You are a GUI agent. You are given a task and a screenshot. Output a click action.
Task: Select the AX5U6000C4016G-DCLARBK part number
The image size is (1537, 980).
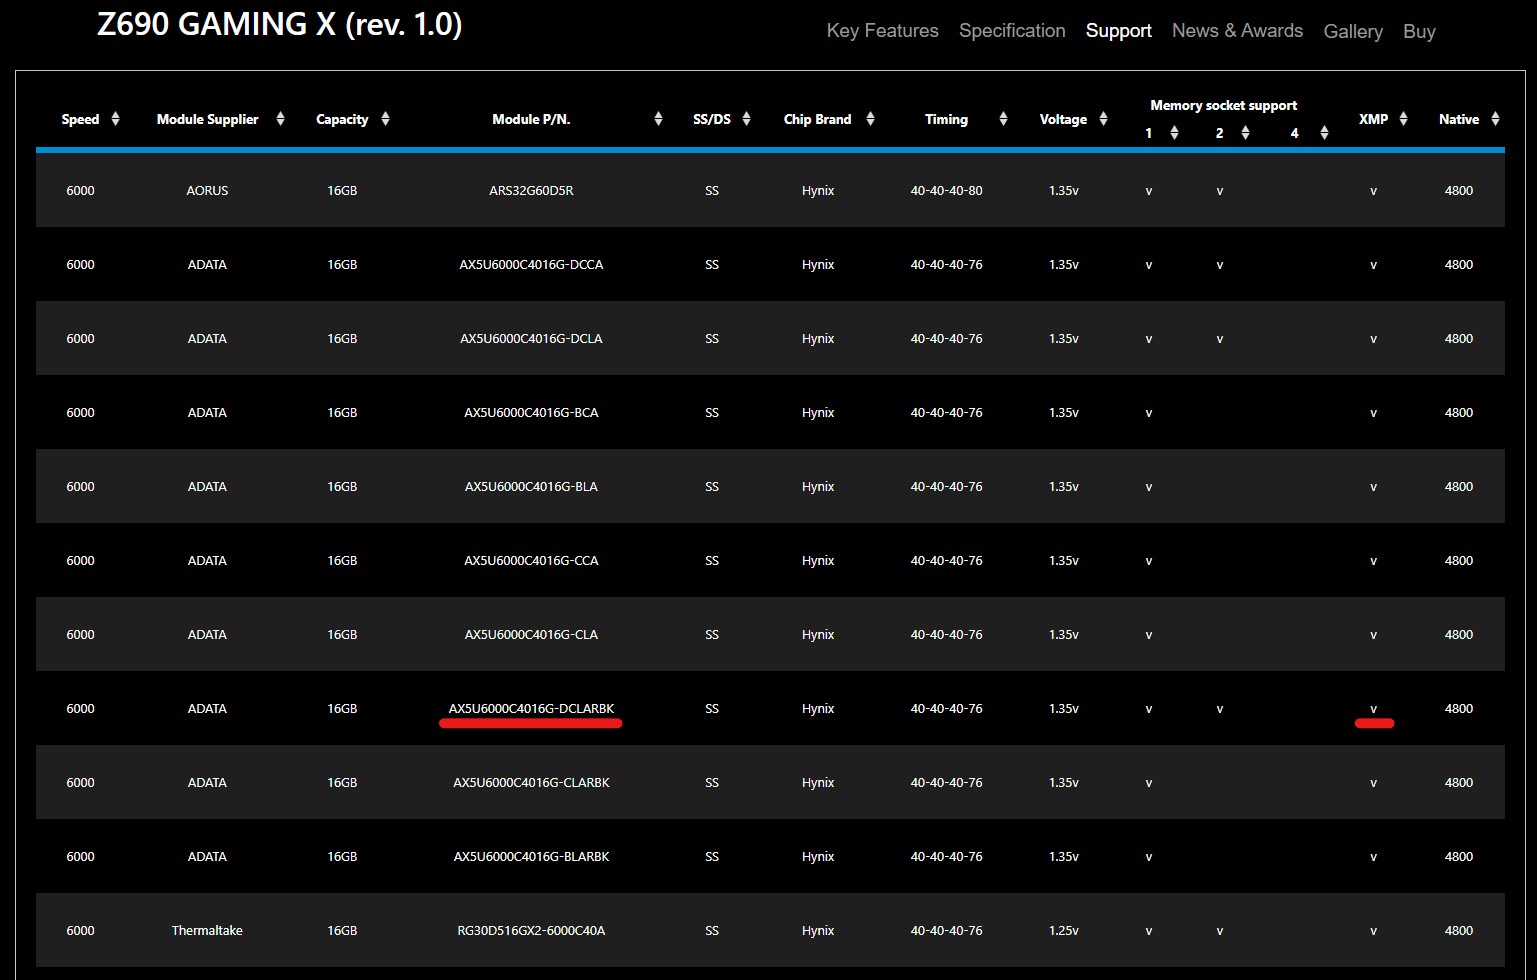point(531,709)
